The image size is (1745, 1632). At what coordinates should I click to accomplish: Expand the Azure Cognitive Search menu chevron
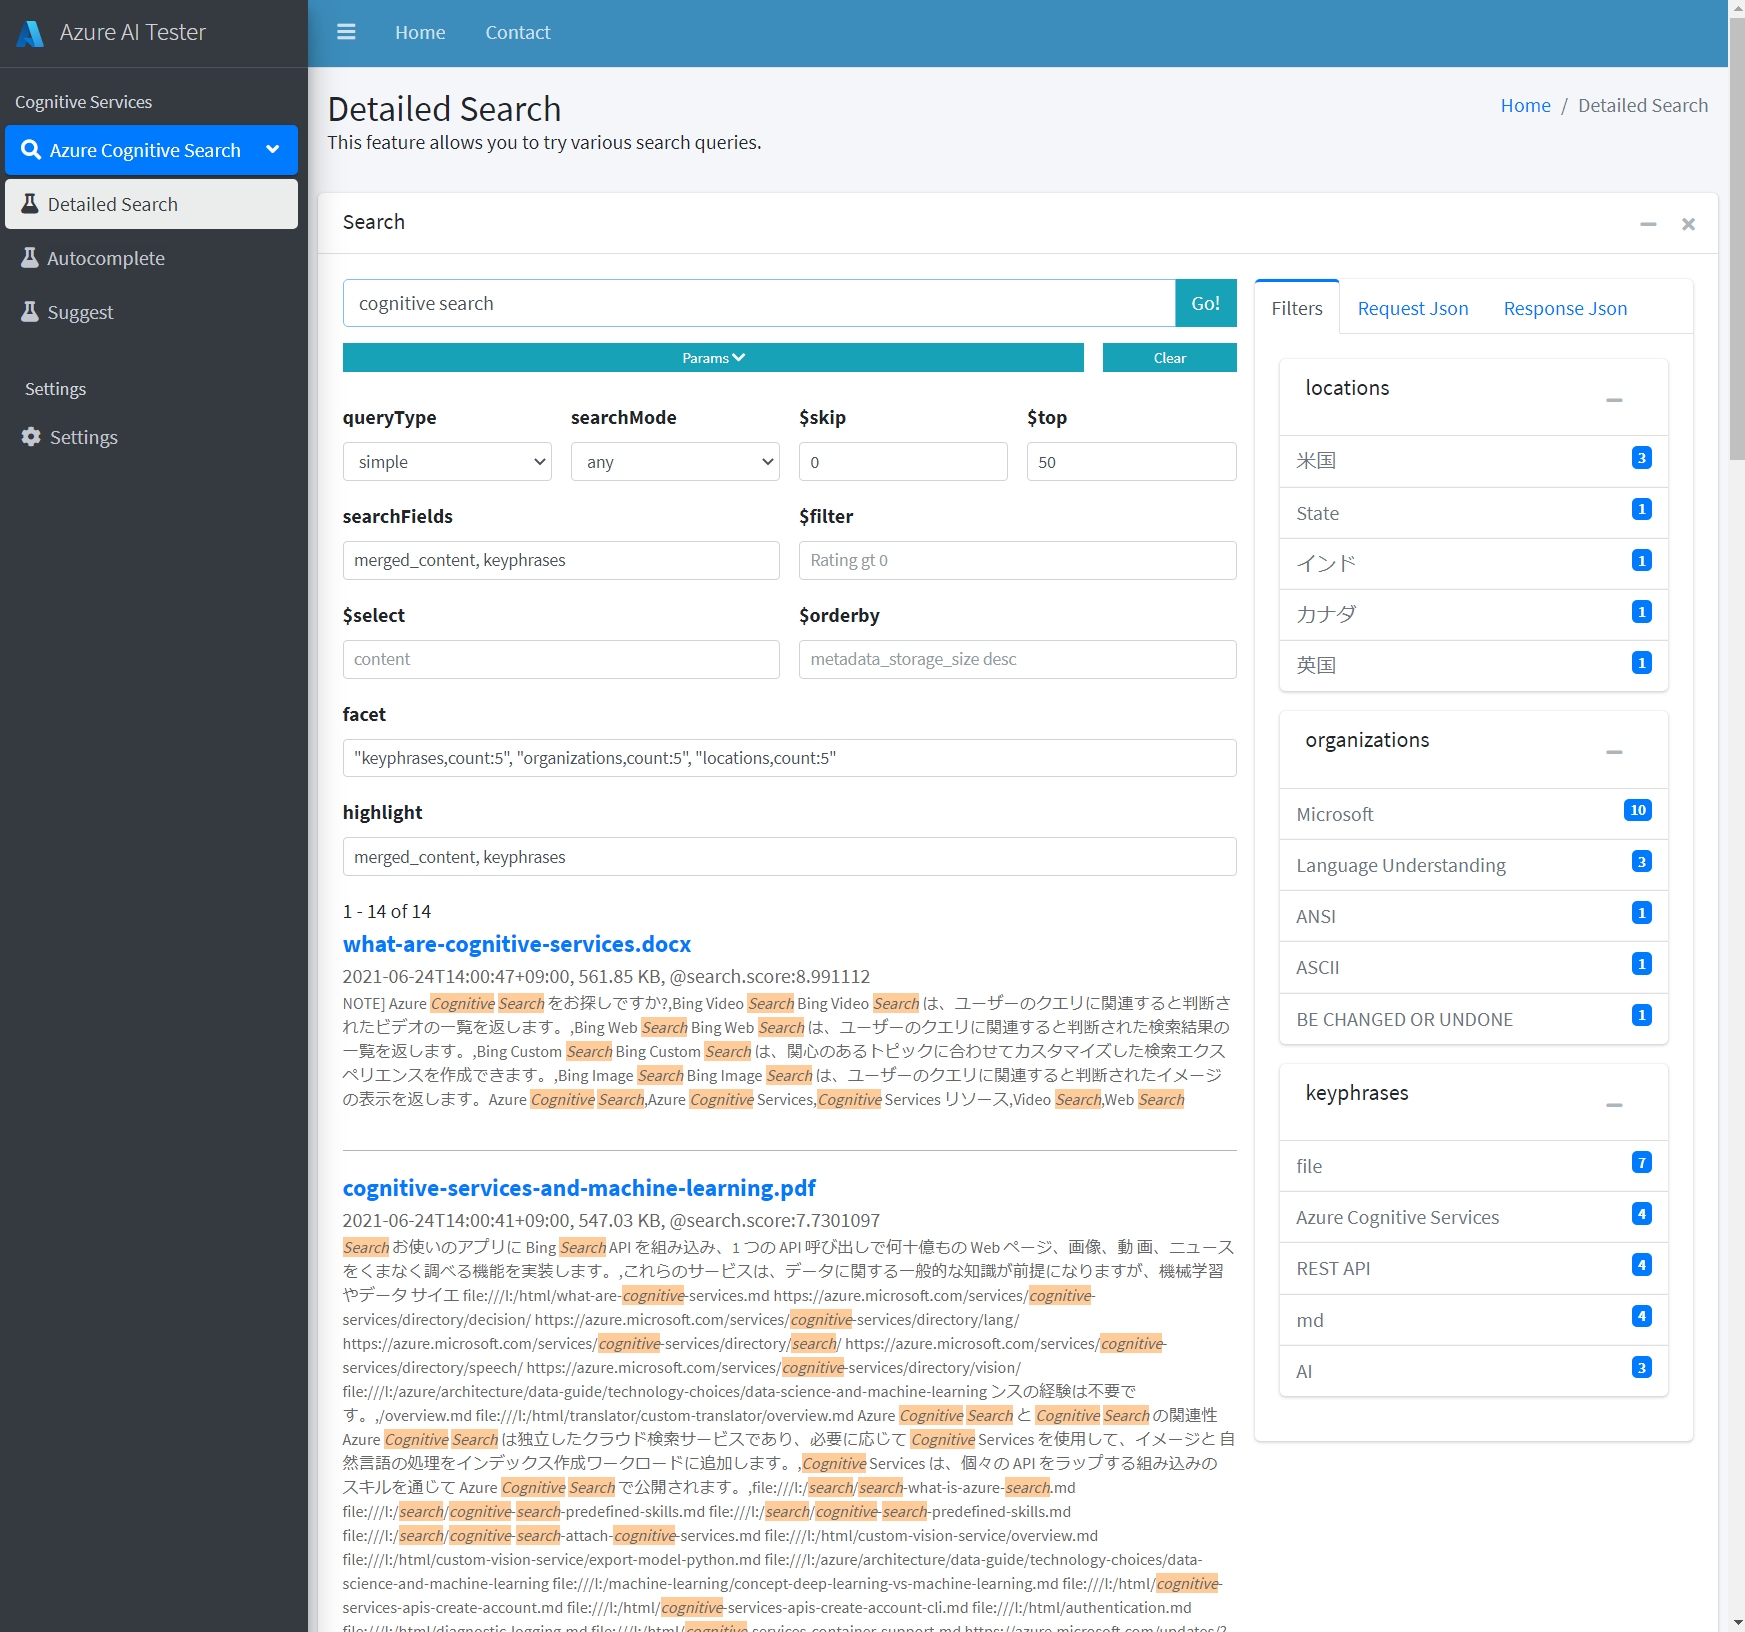pos(273,149)
